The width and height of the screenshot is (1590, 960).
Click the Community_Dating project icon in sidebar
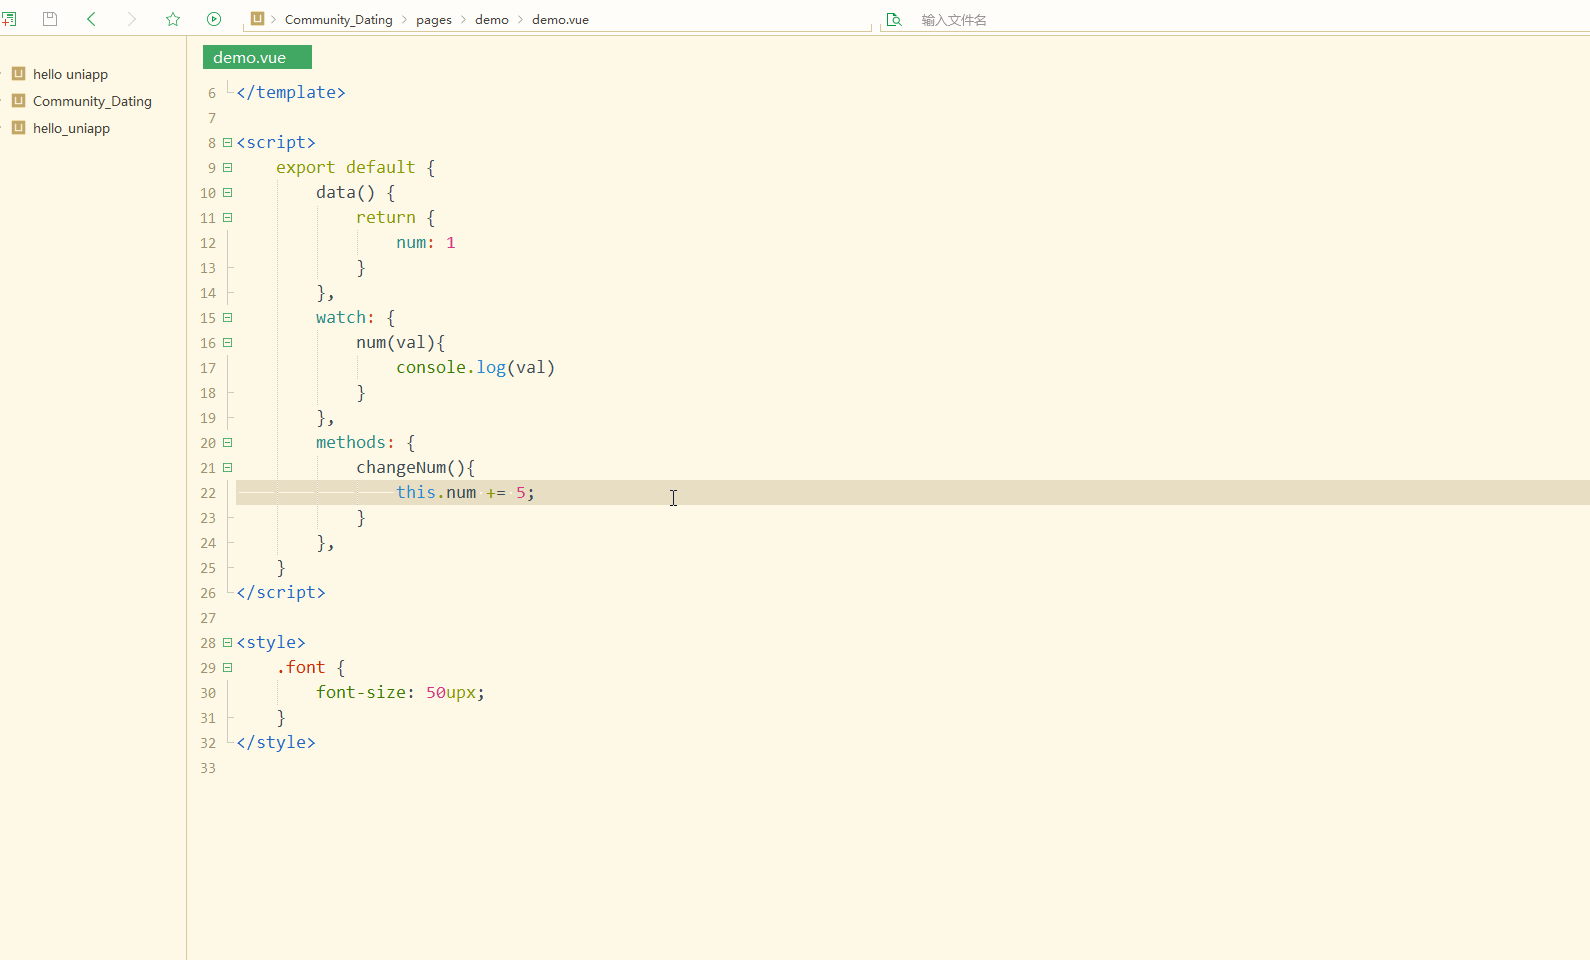tap(18, 100)
